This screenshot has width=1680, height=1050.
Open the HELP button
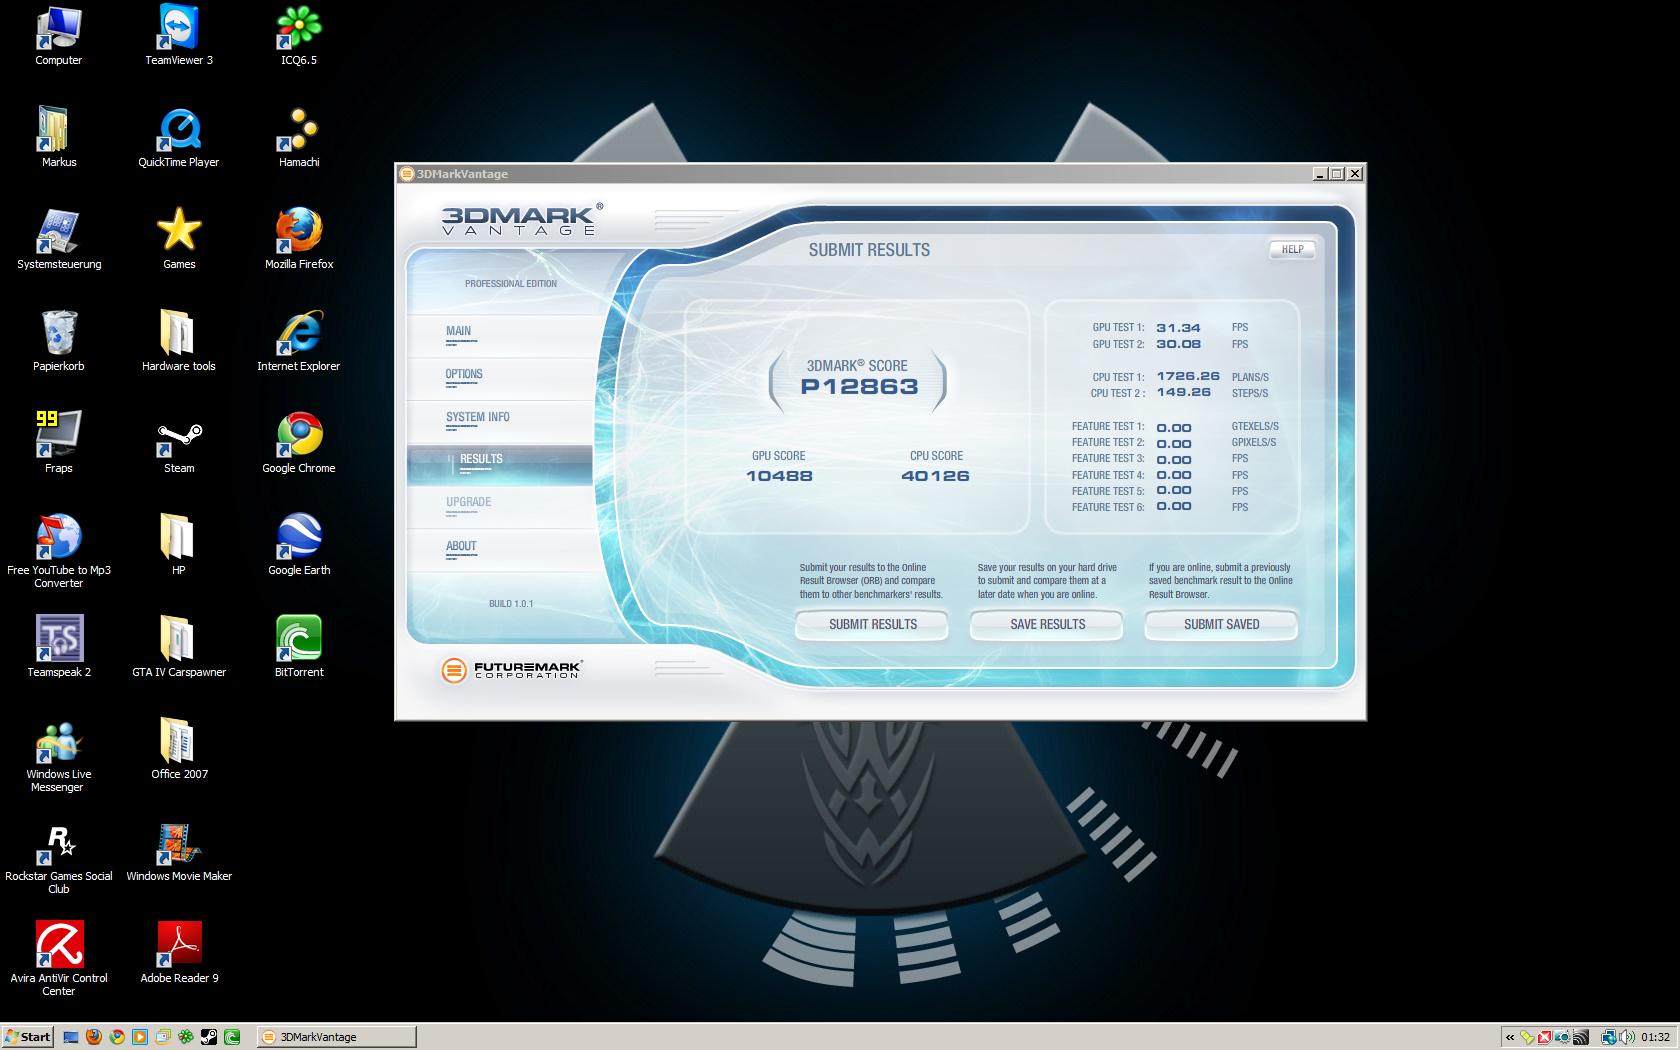coord(1292,250)
